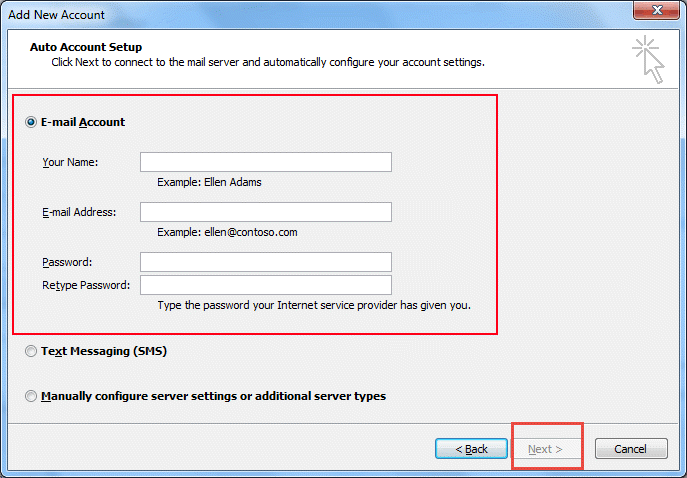The image size is (687, 478).
Task: Select the E-mail Account radio button
Action: (31, 122)
